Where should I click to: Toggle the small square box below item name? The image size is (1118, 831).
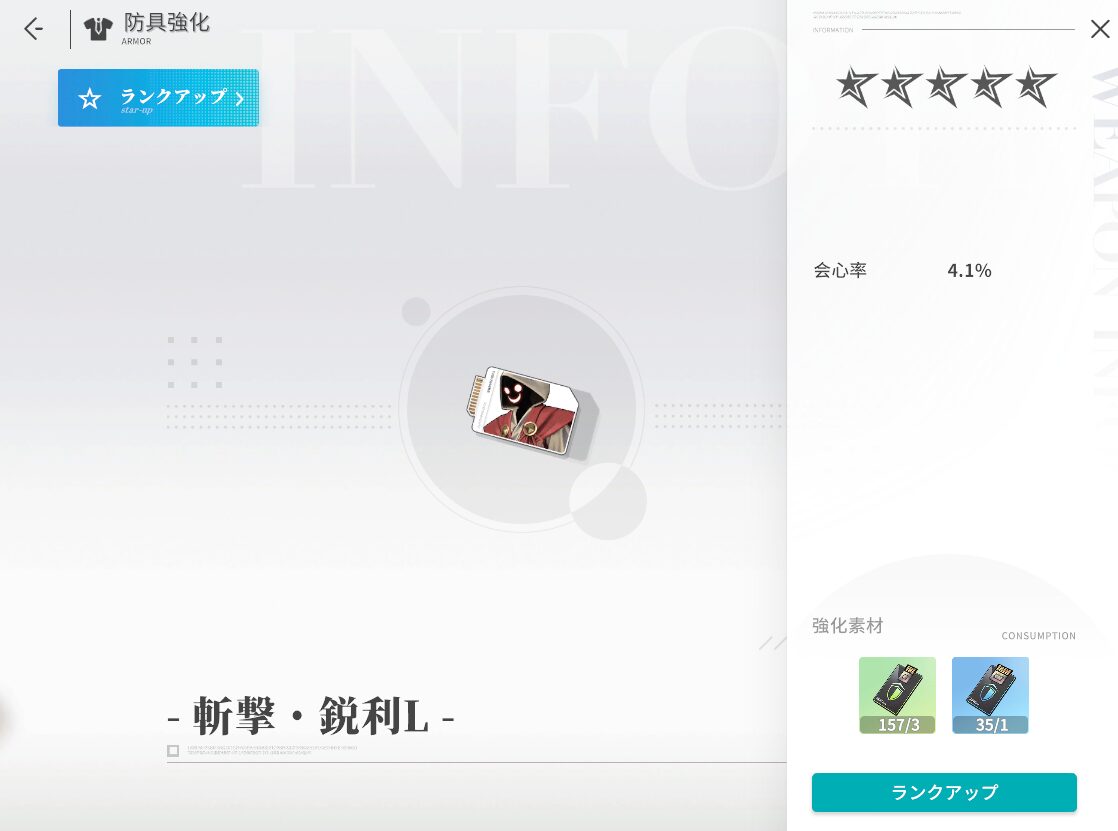click(173, 750)
